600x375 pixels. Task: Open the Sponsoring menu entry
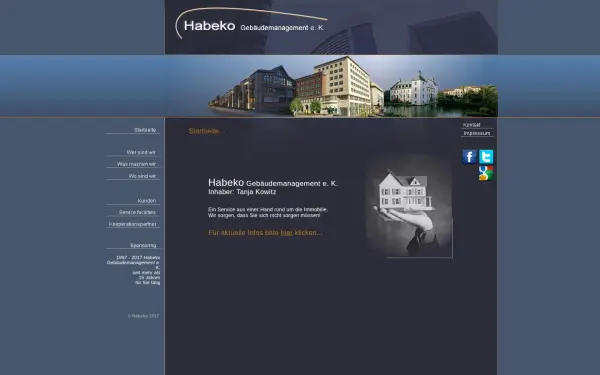point(143,245)
